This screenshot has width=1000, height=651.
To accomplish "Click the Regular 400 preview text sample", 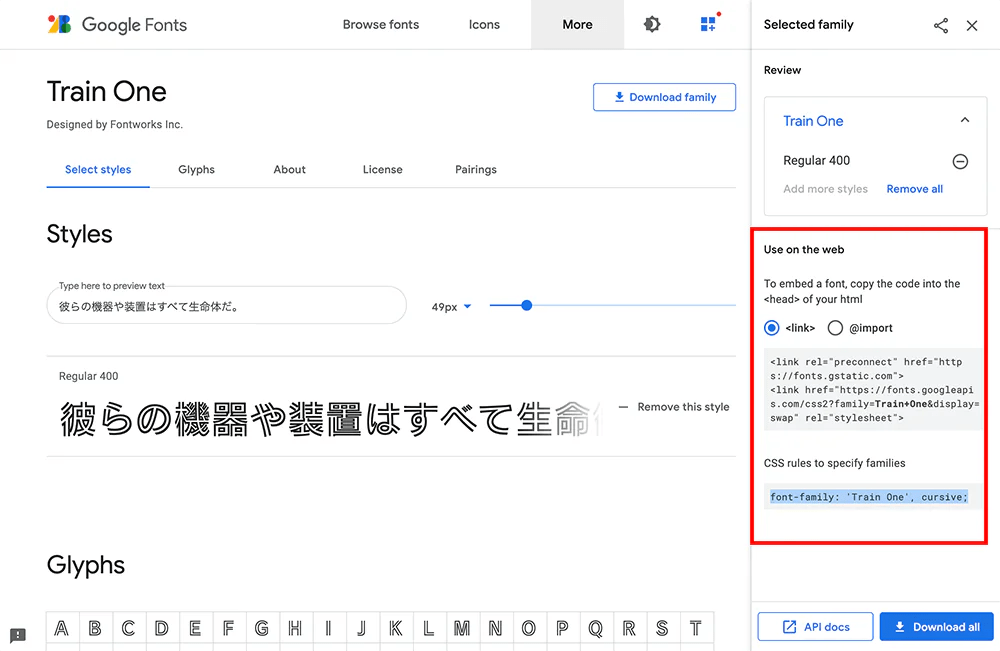I will click(330, 419).
